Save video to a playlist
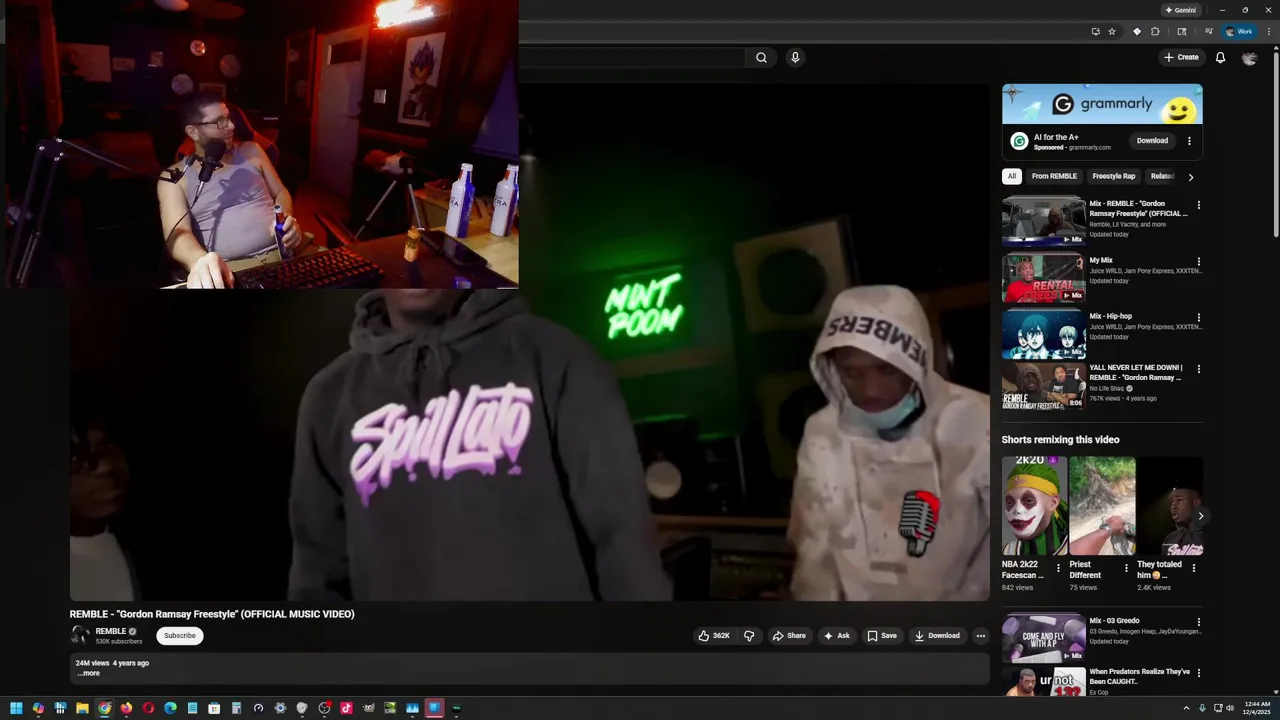The image size is (1280, 720). (x=882, y=636)
